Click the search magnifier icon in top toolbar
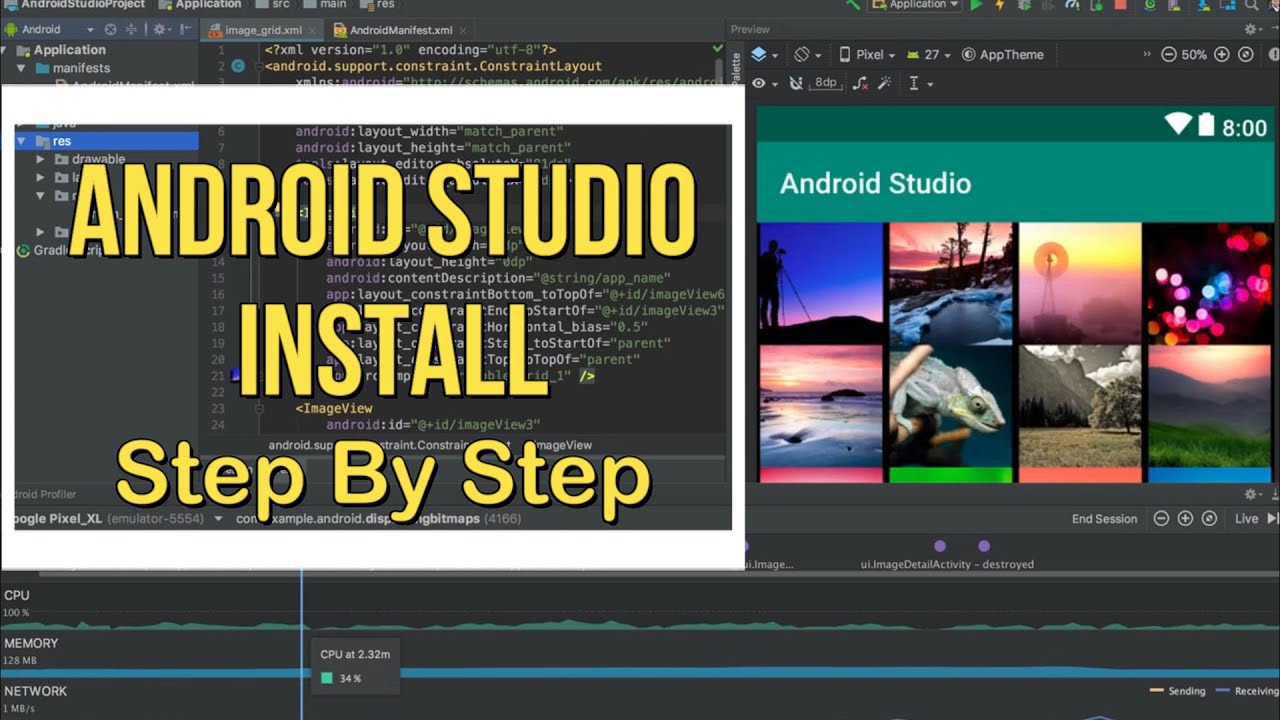The height and width of the screenshot is (720, 1280). (1252, 5)
